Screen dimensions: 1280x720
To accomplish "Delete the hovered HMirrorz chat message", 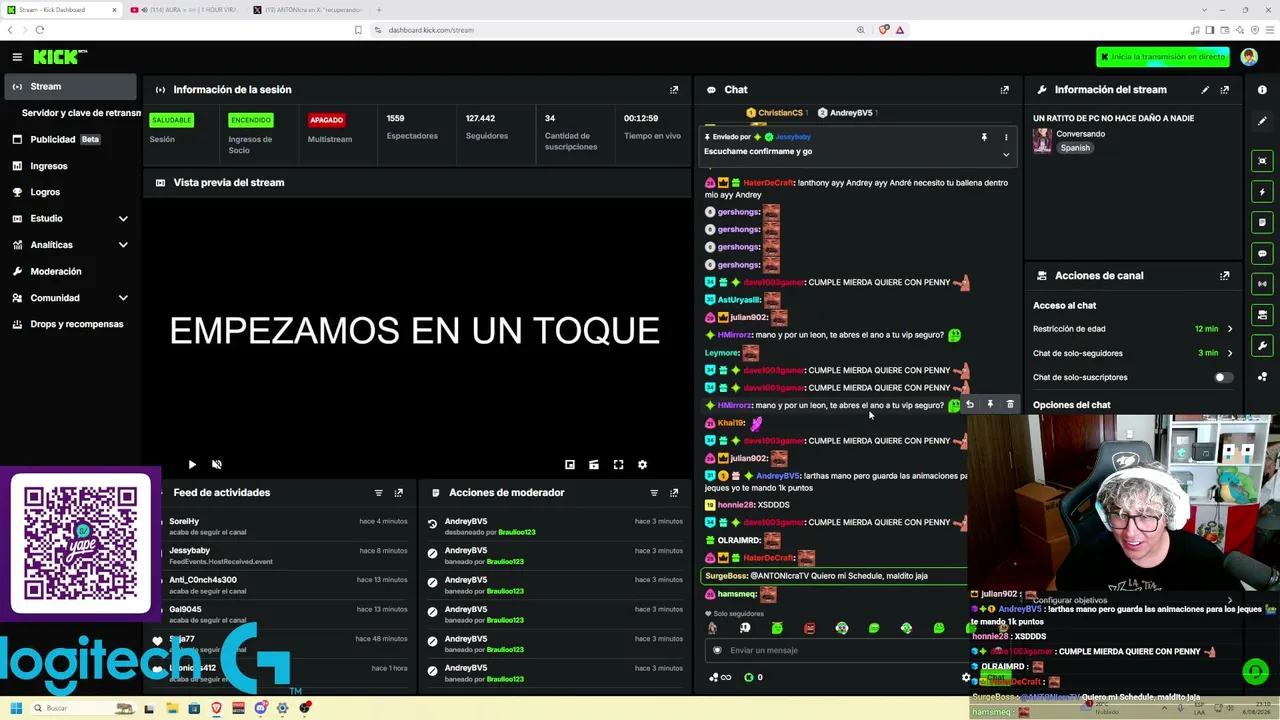I will (x=1010, y=405).
